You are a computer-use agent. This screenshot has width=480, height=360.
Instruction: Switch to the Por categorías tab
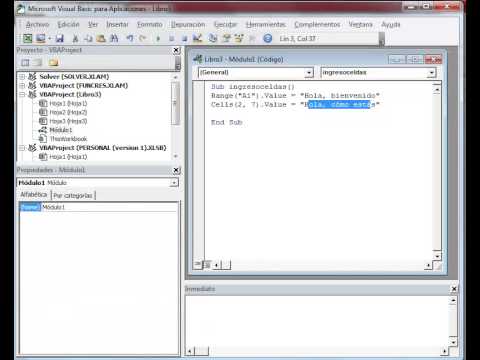[x=73, y=195]
